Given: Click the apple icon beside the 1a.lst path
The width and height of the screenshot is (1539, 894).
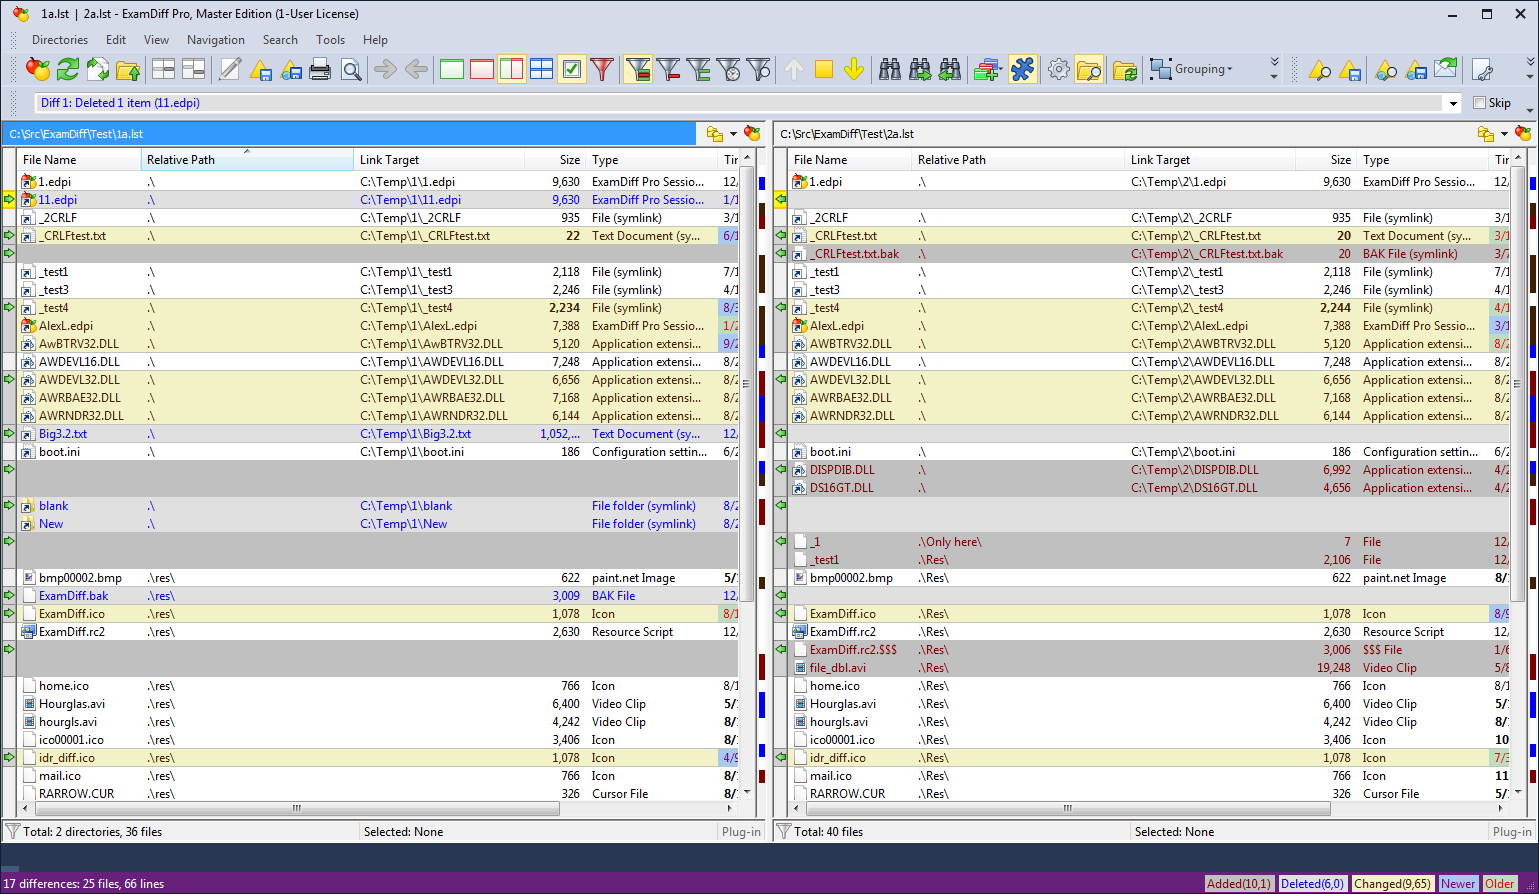Looking at the screenshot, I should (x=753, y=133).
